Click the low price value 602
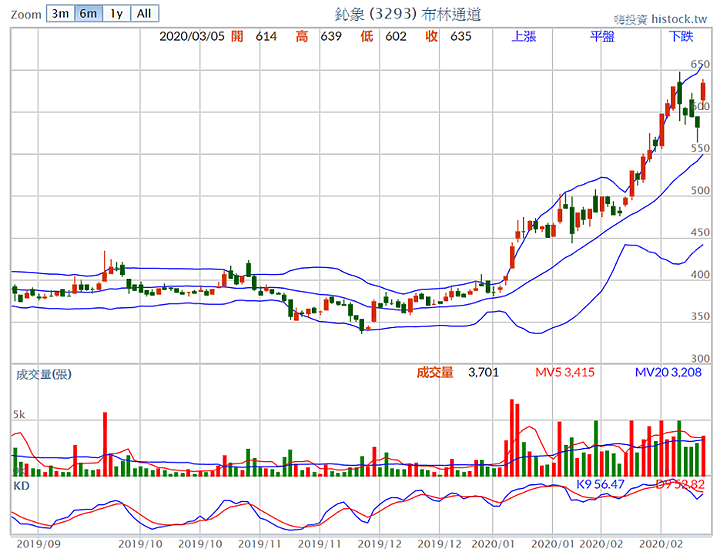Viewport: 720px width, 552px height. [x=396, y=36]
